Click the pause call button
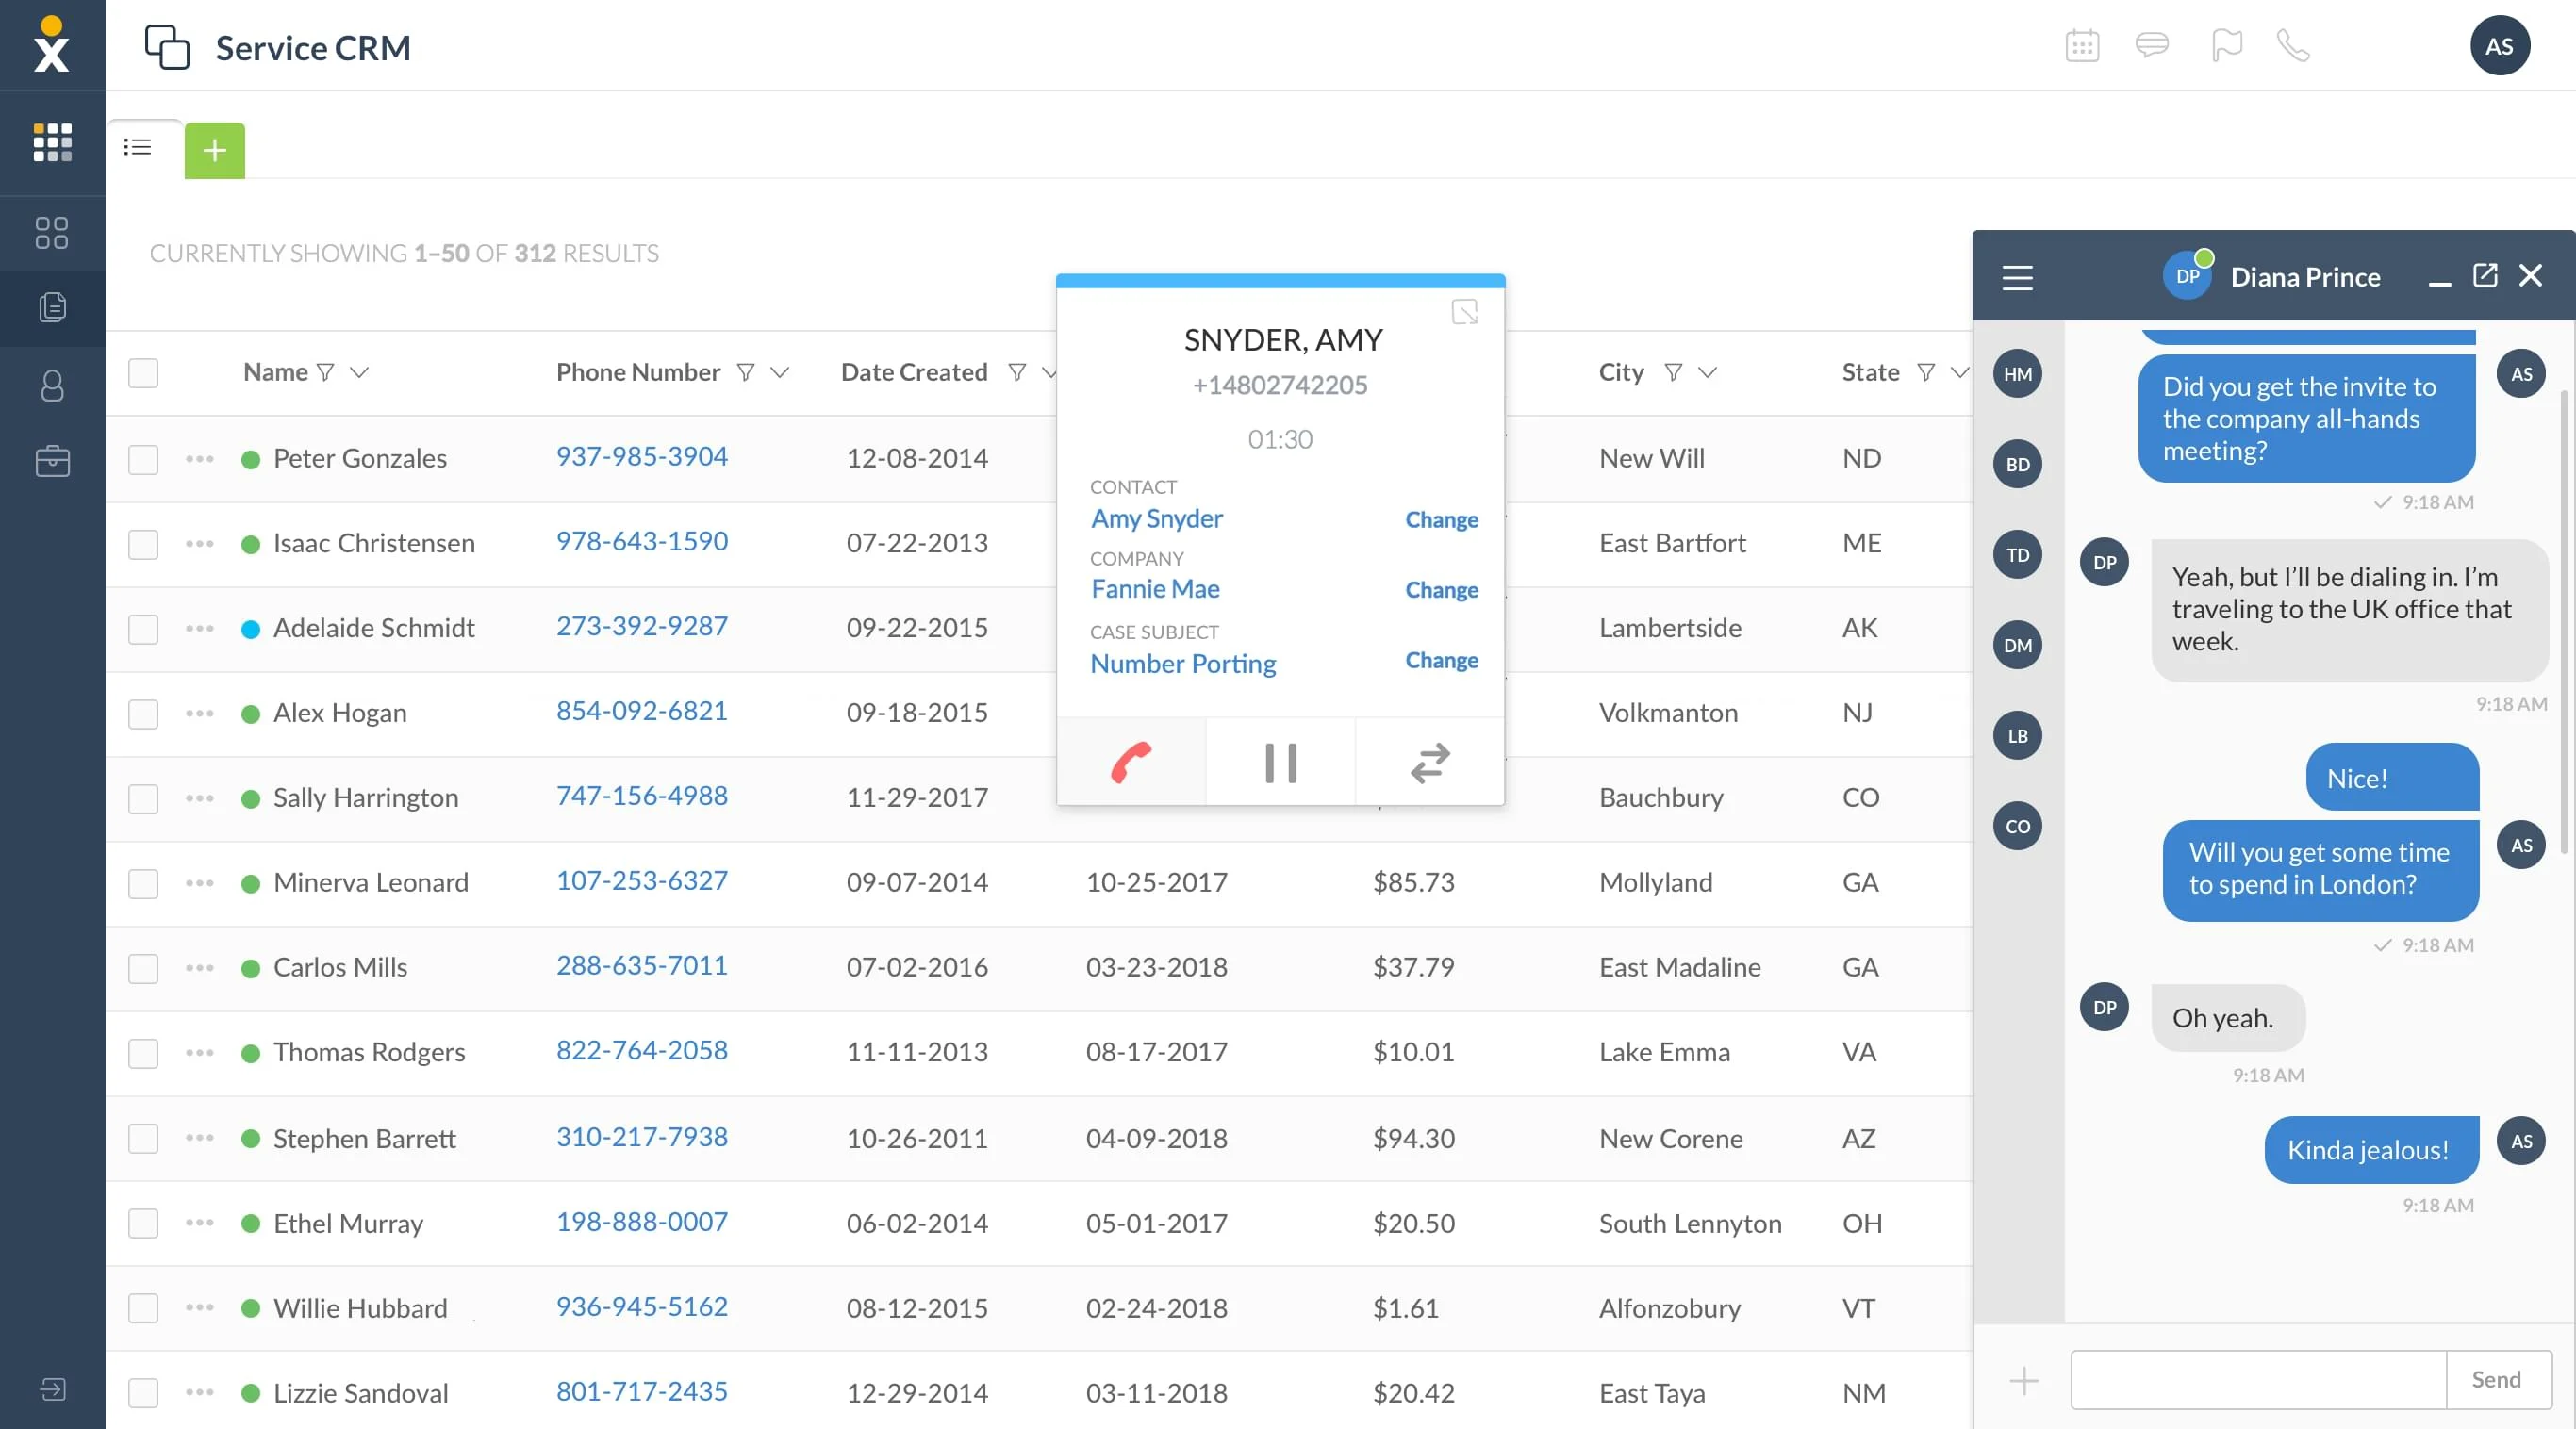 [x=1280, y=761]
